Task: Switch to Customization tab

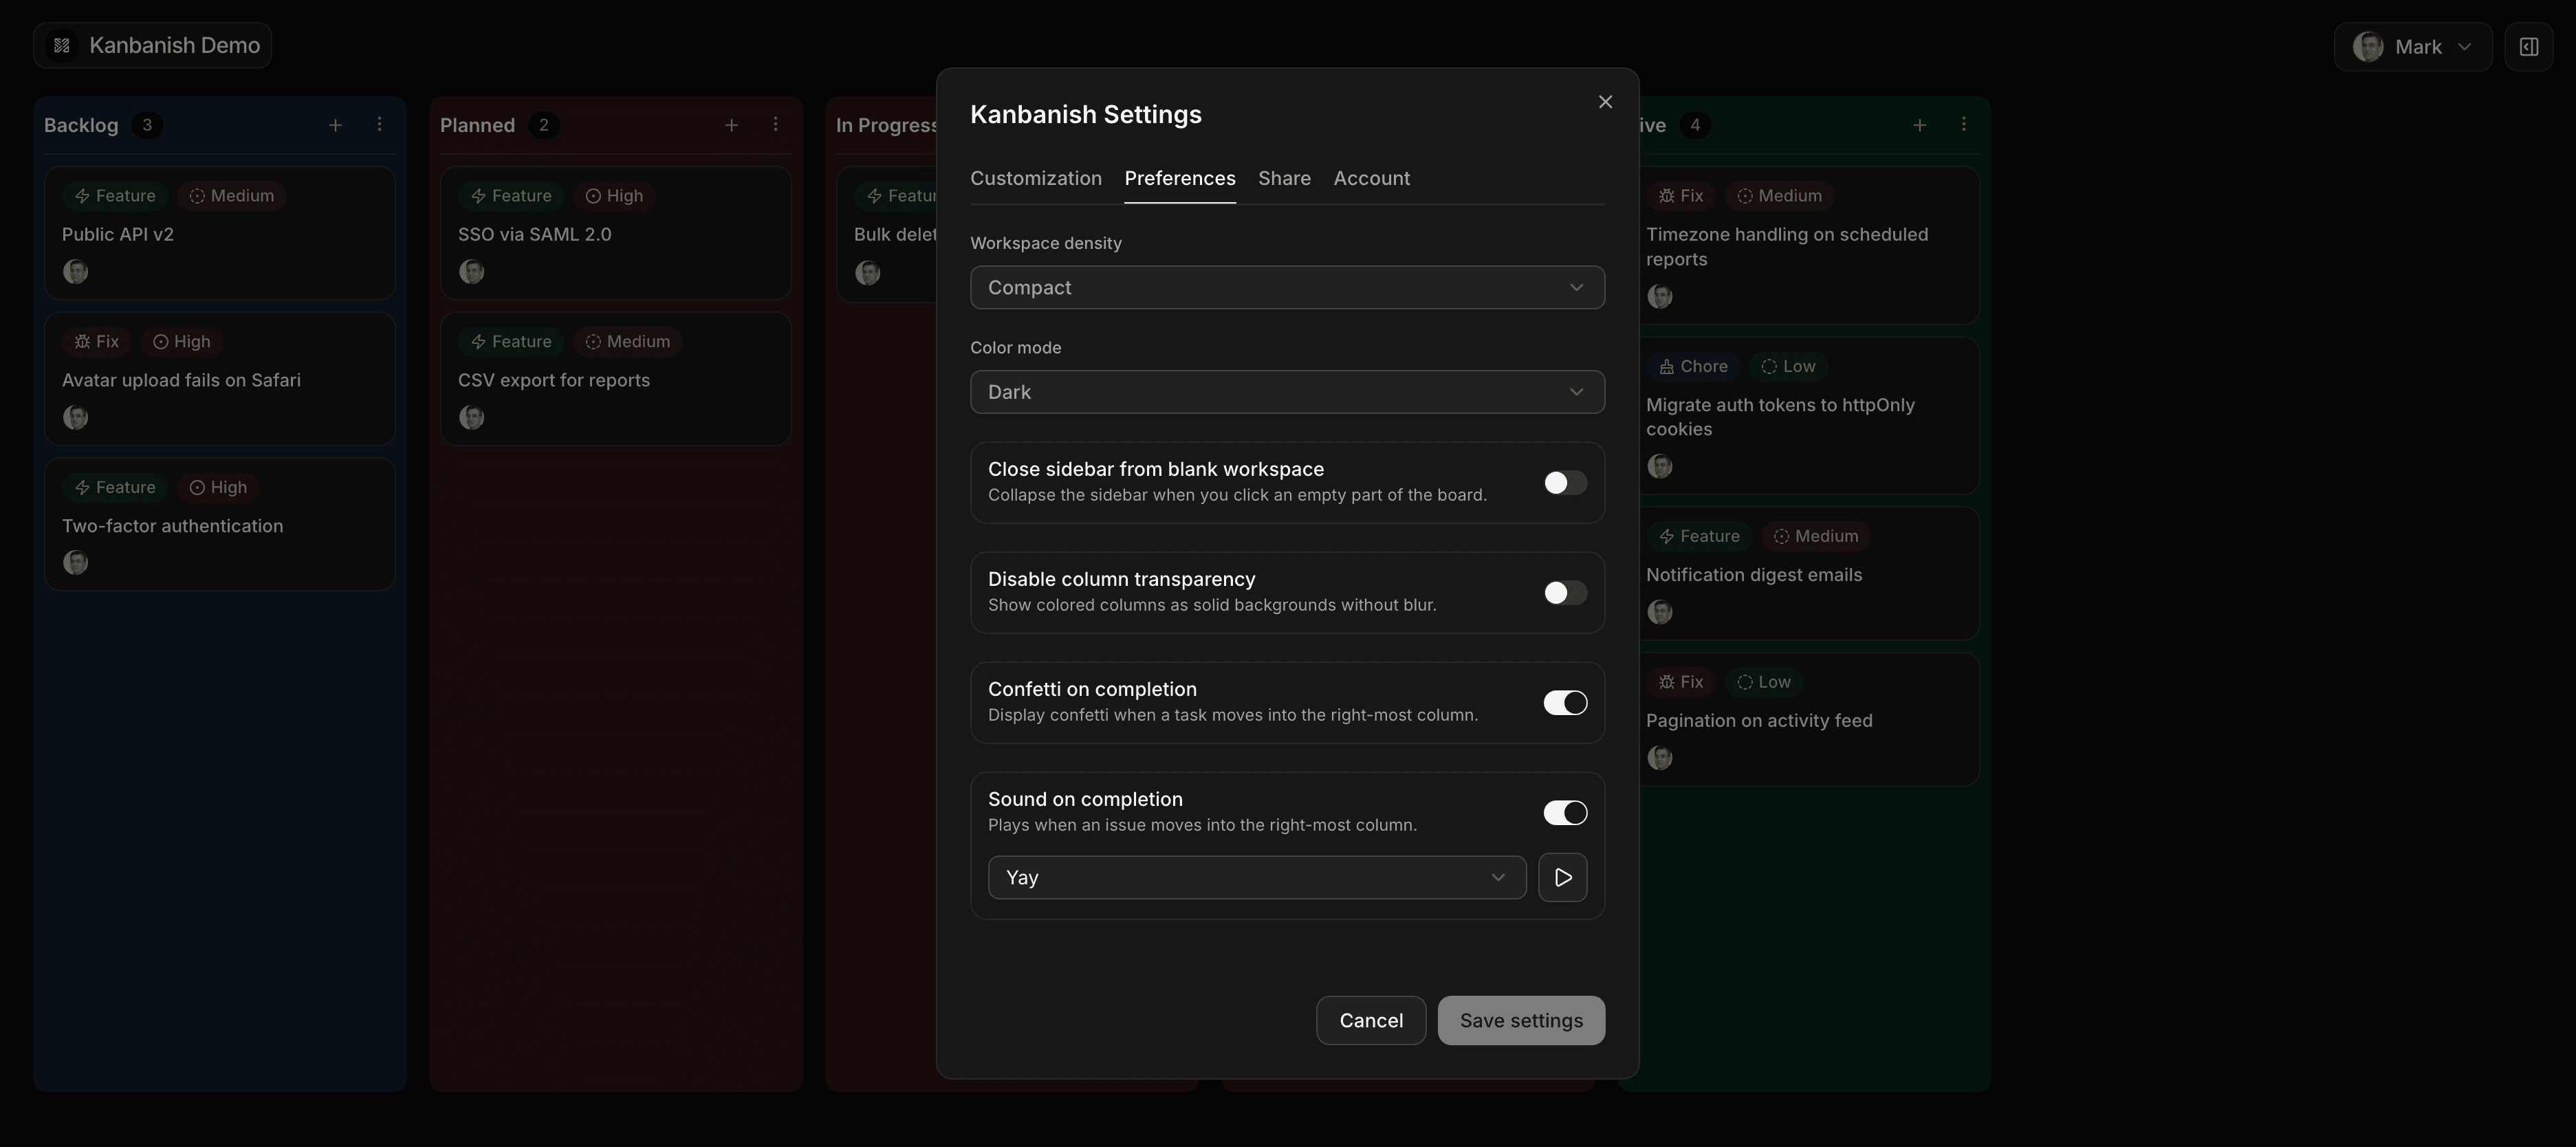Action: (x=1036, y=178)
